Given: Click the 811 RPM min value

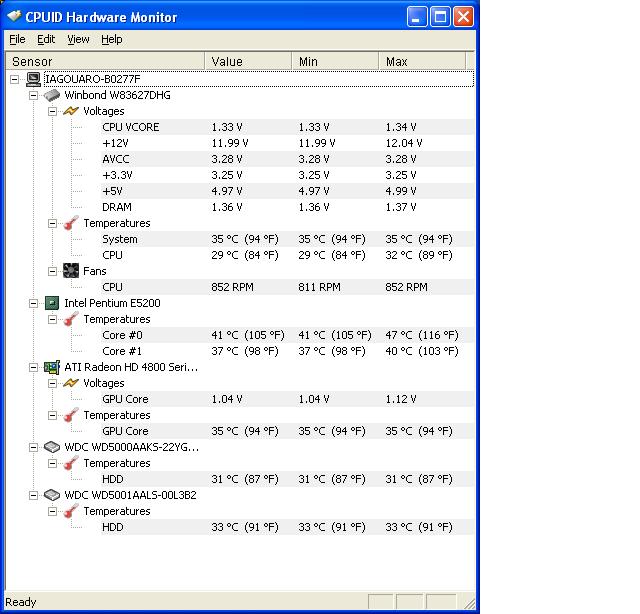Looking at the screenshot, I should 319,287.
